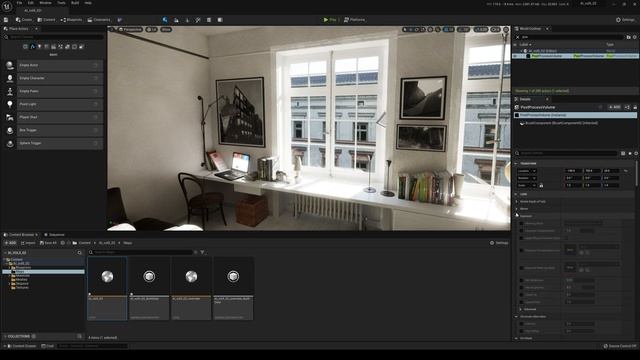Go back in content browser history
This screenshot has height=360, width=640.
tap(62, 243)
